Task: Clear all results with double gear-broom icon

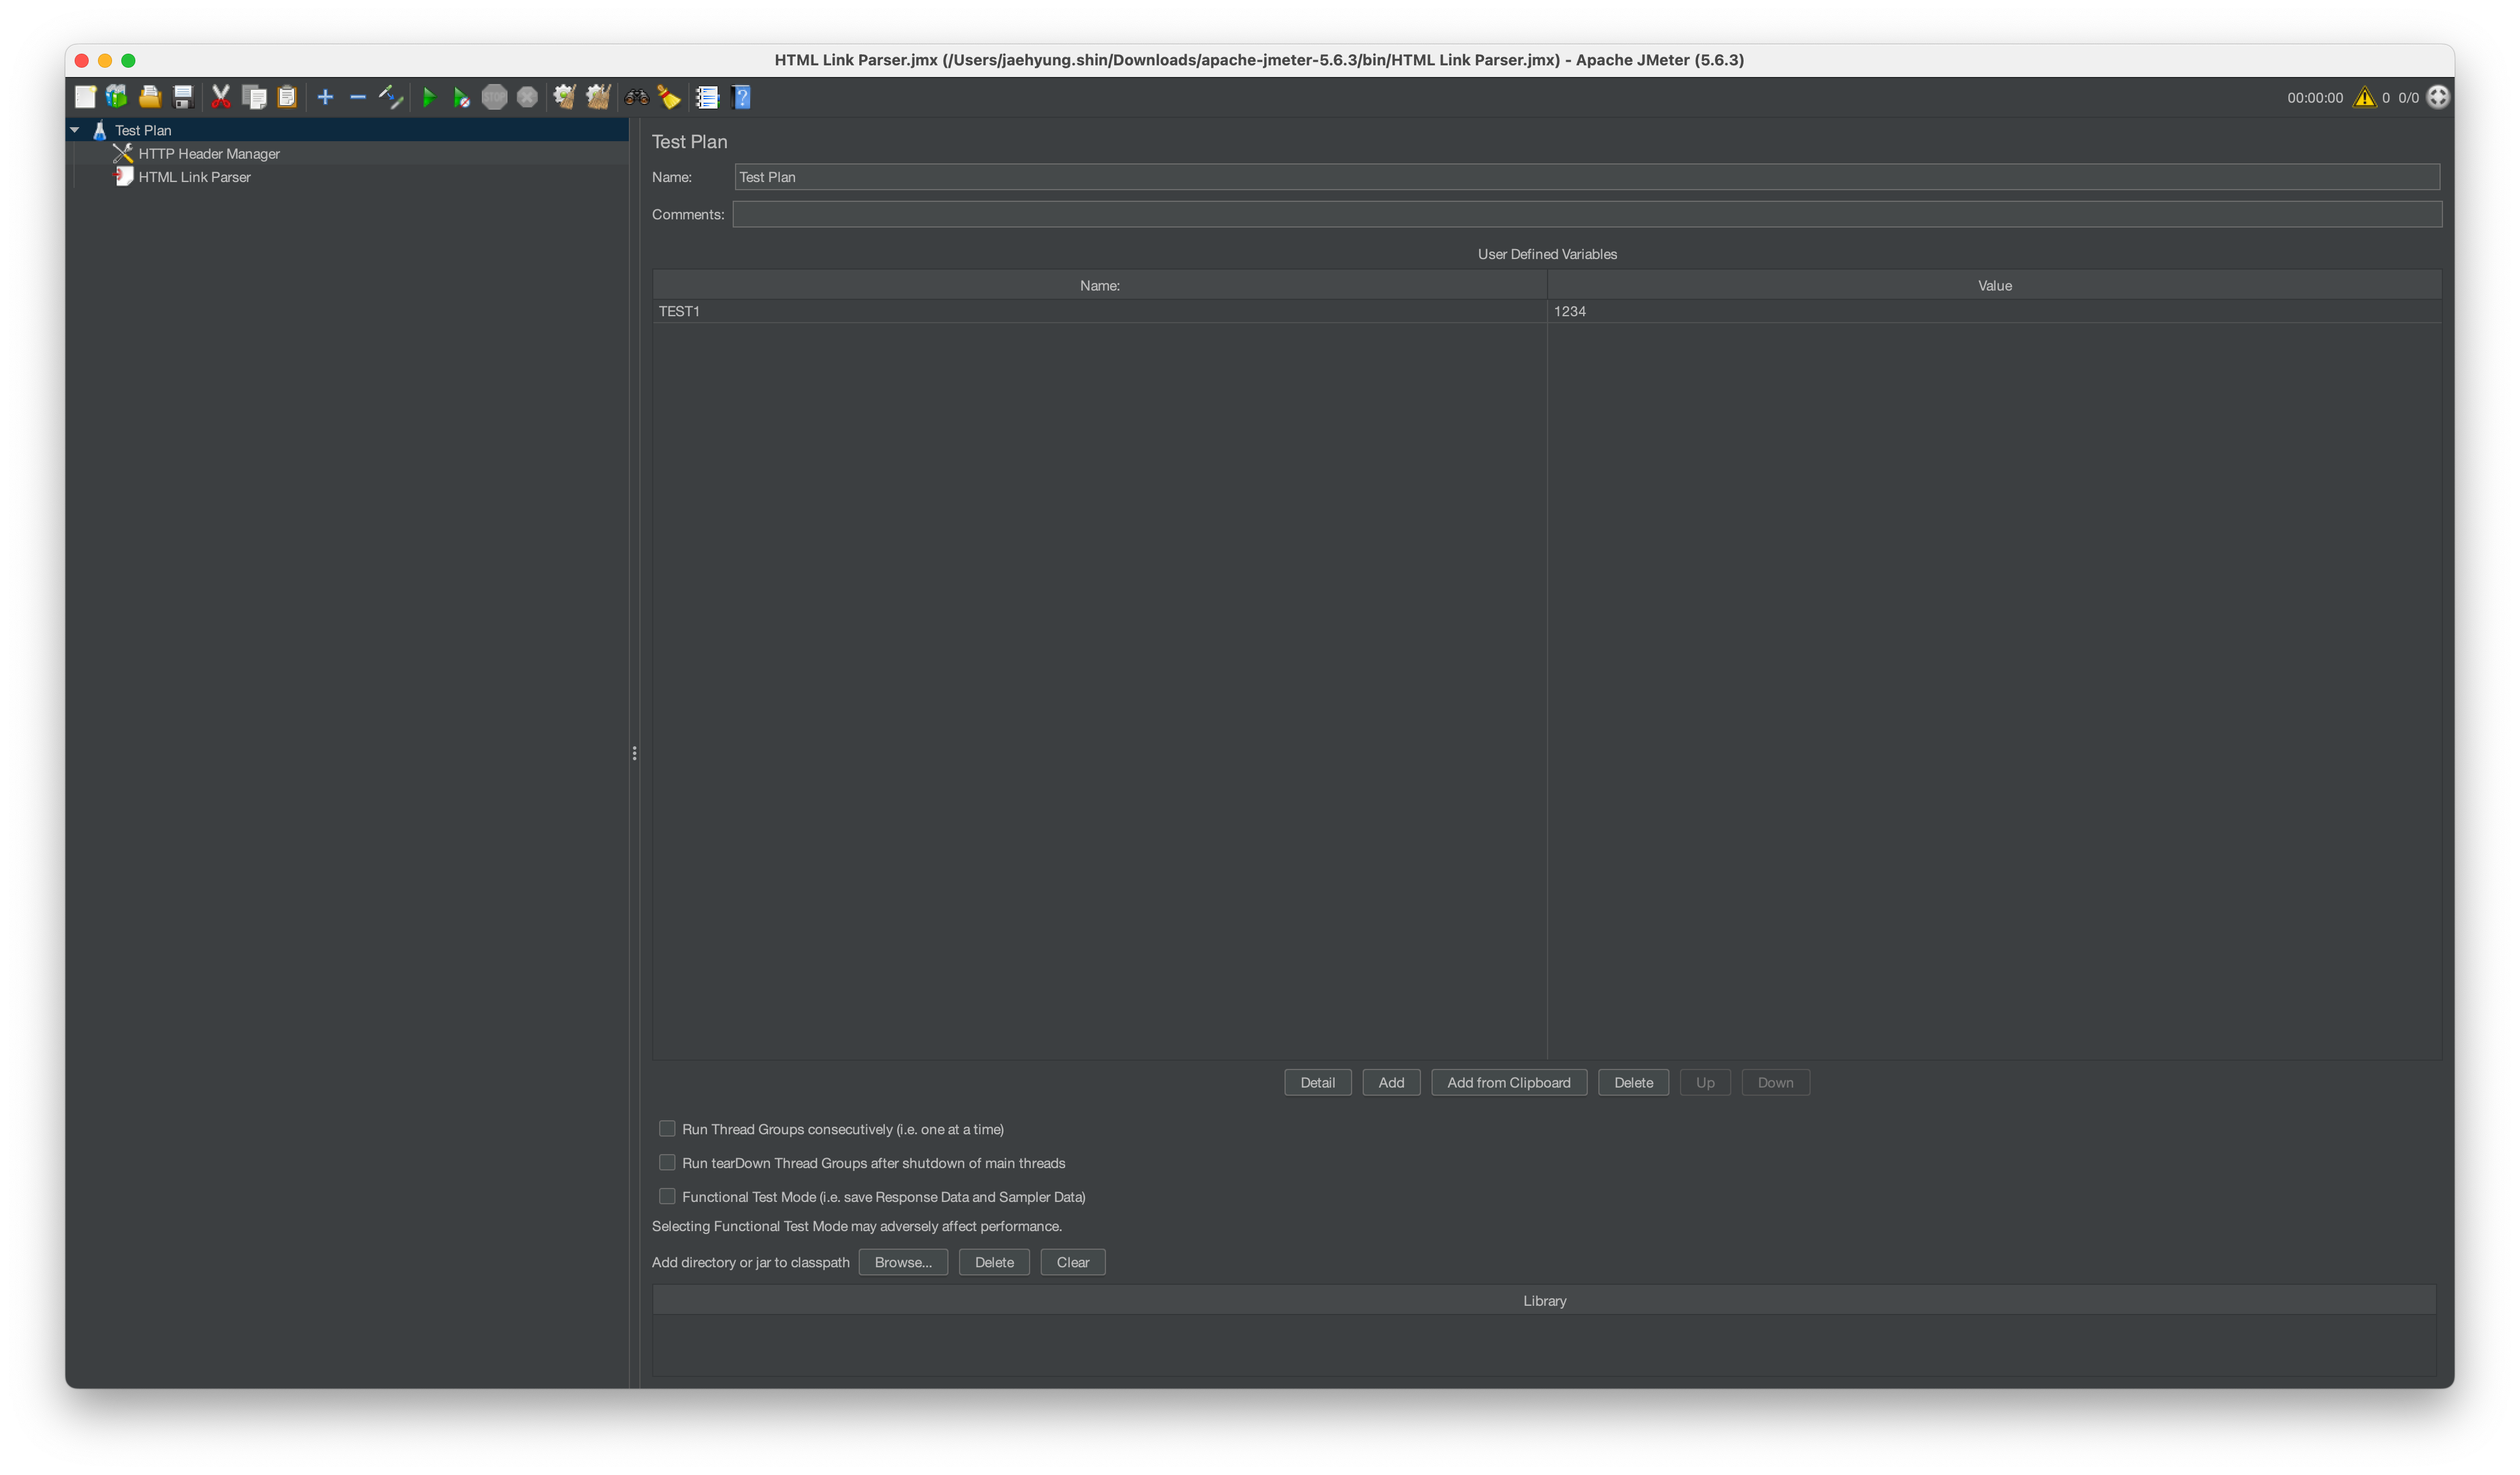Action: pyautogui.click(x=598, y=97)
